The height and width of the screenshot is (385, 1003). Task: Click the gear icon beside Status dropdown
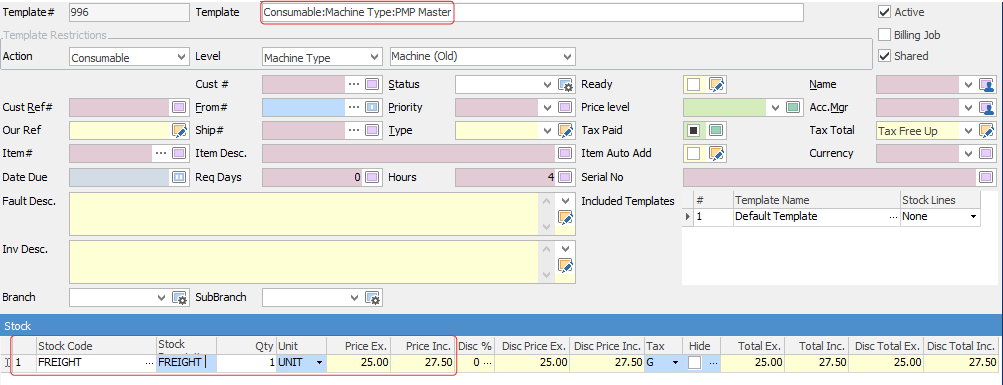pos(565,84)
